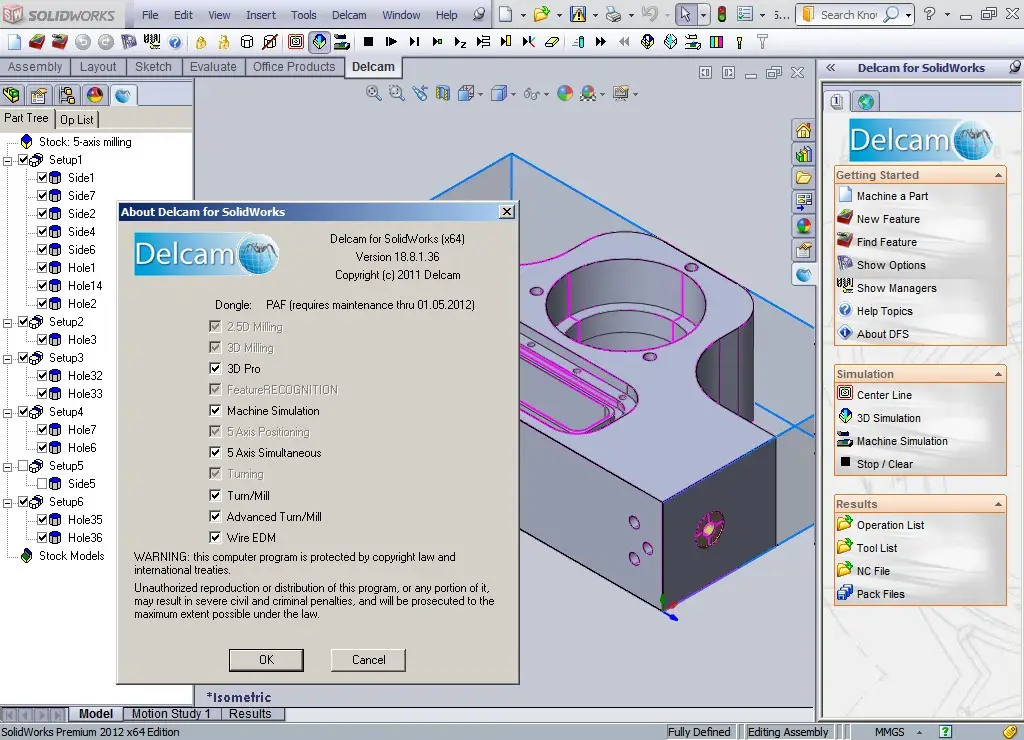
Task: Click the Find Feature icon
Action: (x=845, y=241)
